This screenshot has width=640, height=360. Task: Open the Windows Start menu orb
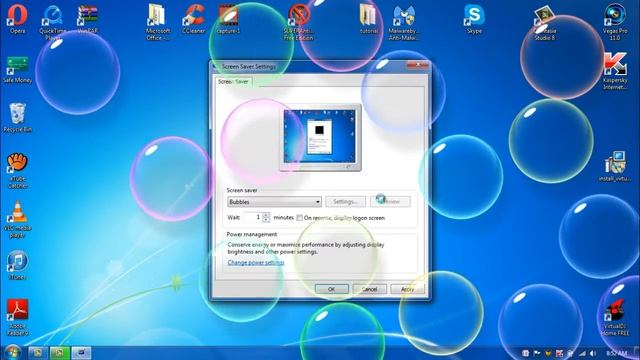tap(13, 352)
